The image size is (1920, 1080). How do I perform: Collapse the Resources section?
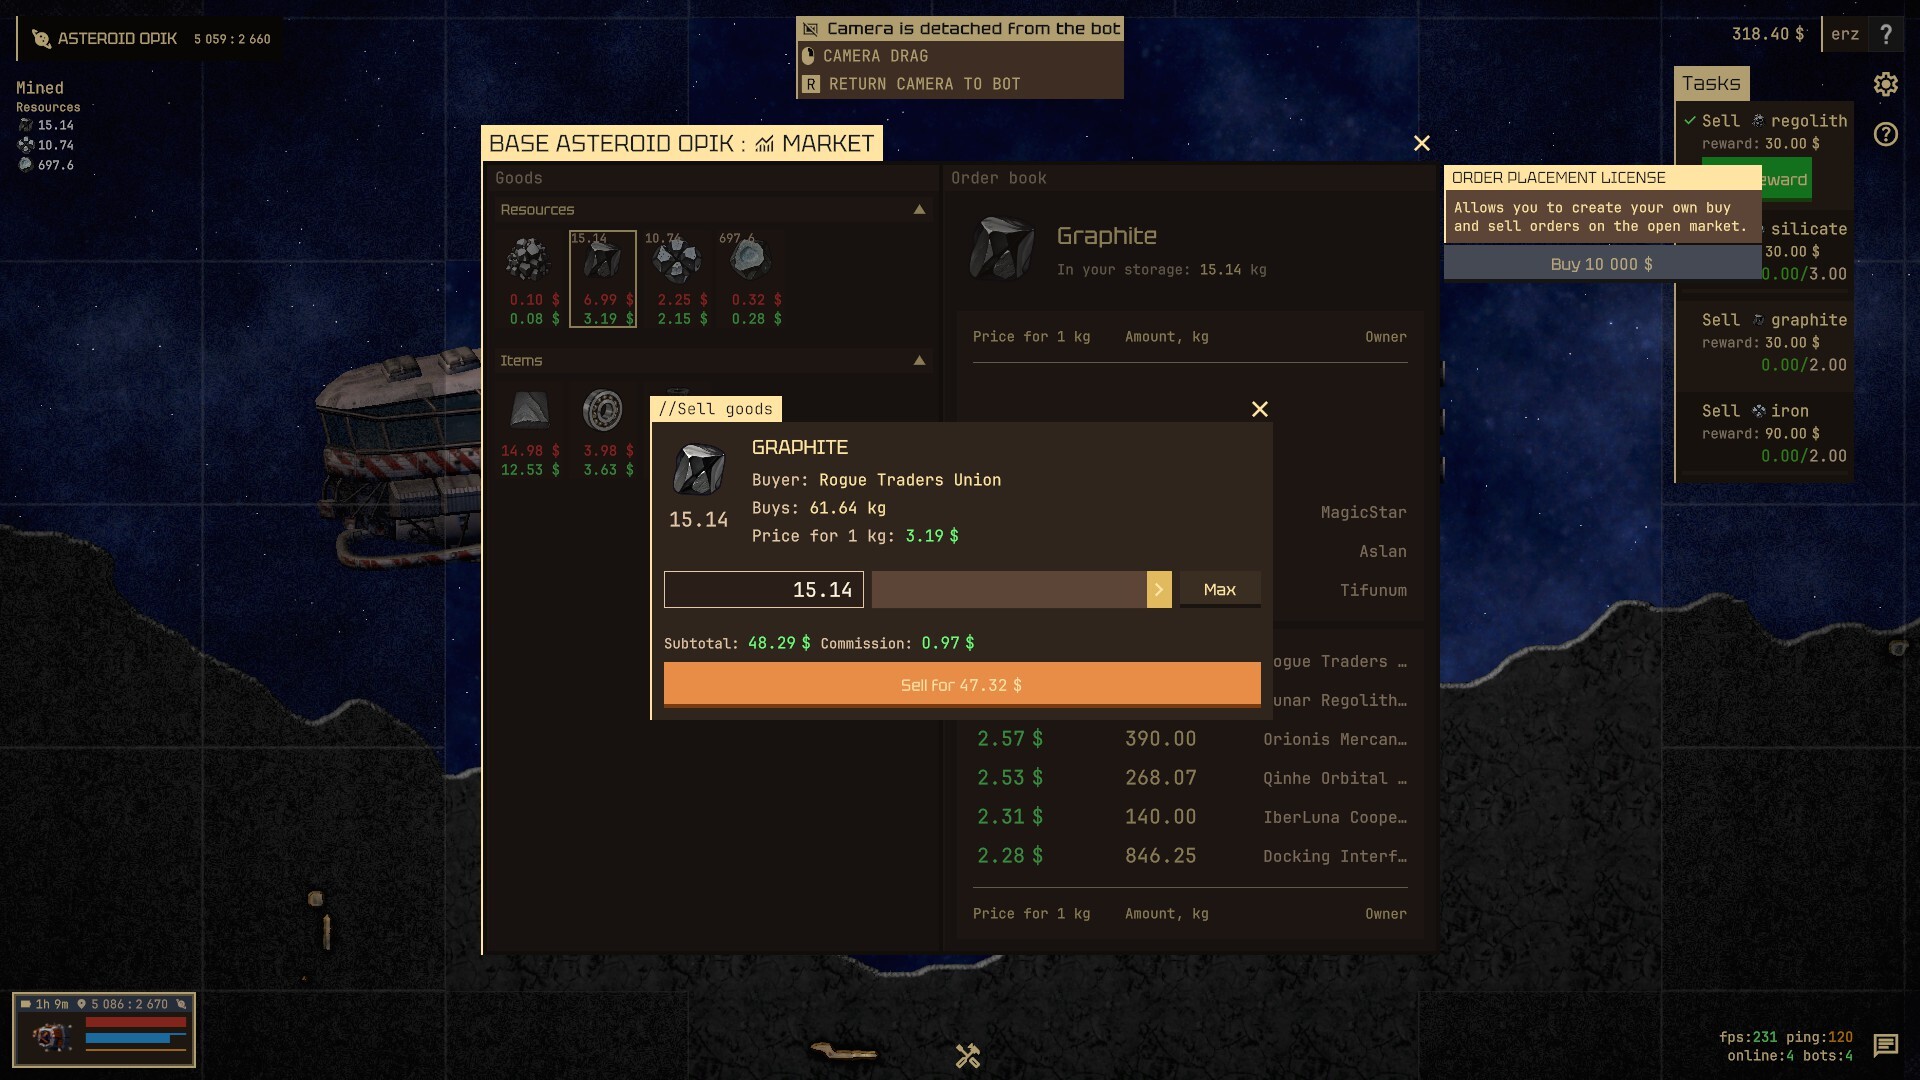pyautogui.click(x=919, y=210)
